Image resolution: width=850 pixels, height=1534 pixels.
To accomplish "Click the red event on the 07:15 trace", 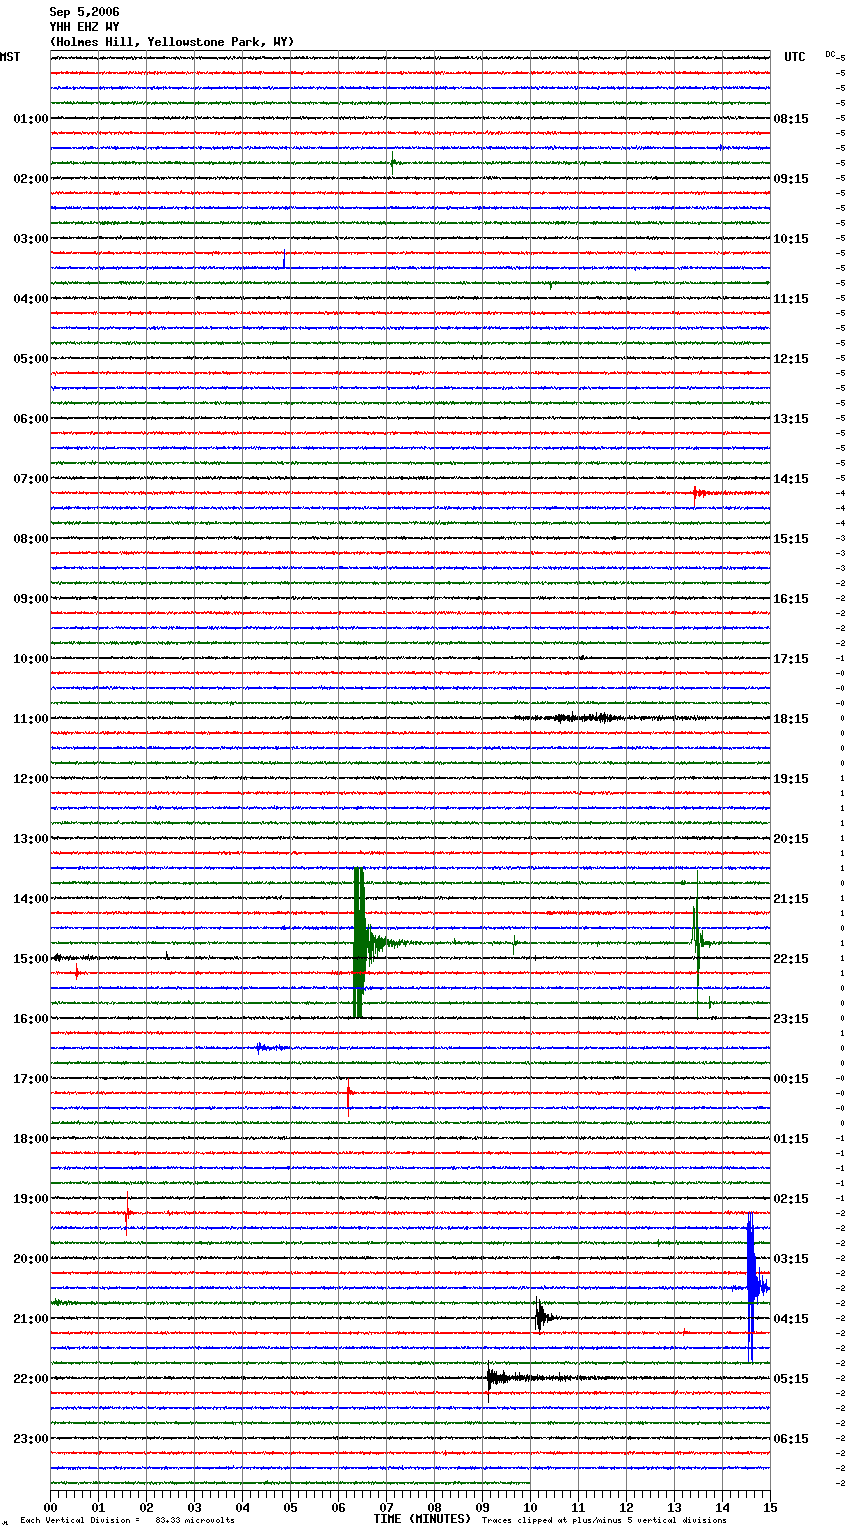I will coord(700,493).
